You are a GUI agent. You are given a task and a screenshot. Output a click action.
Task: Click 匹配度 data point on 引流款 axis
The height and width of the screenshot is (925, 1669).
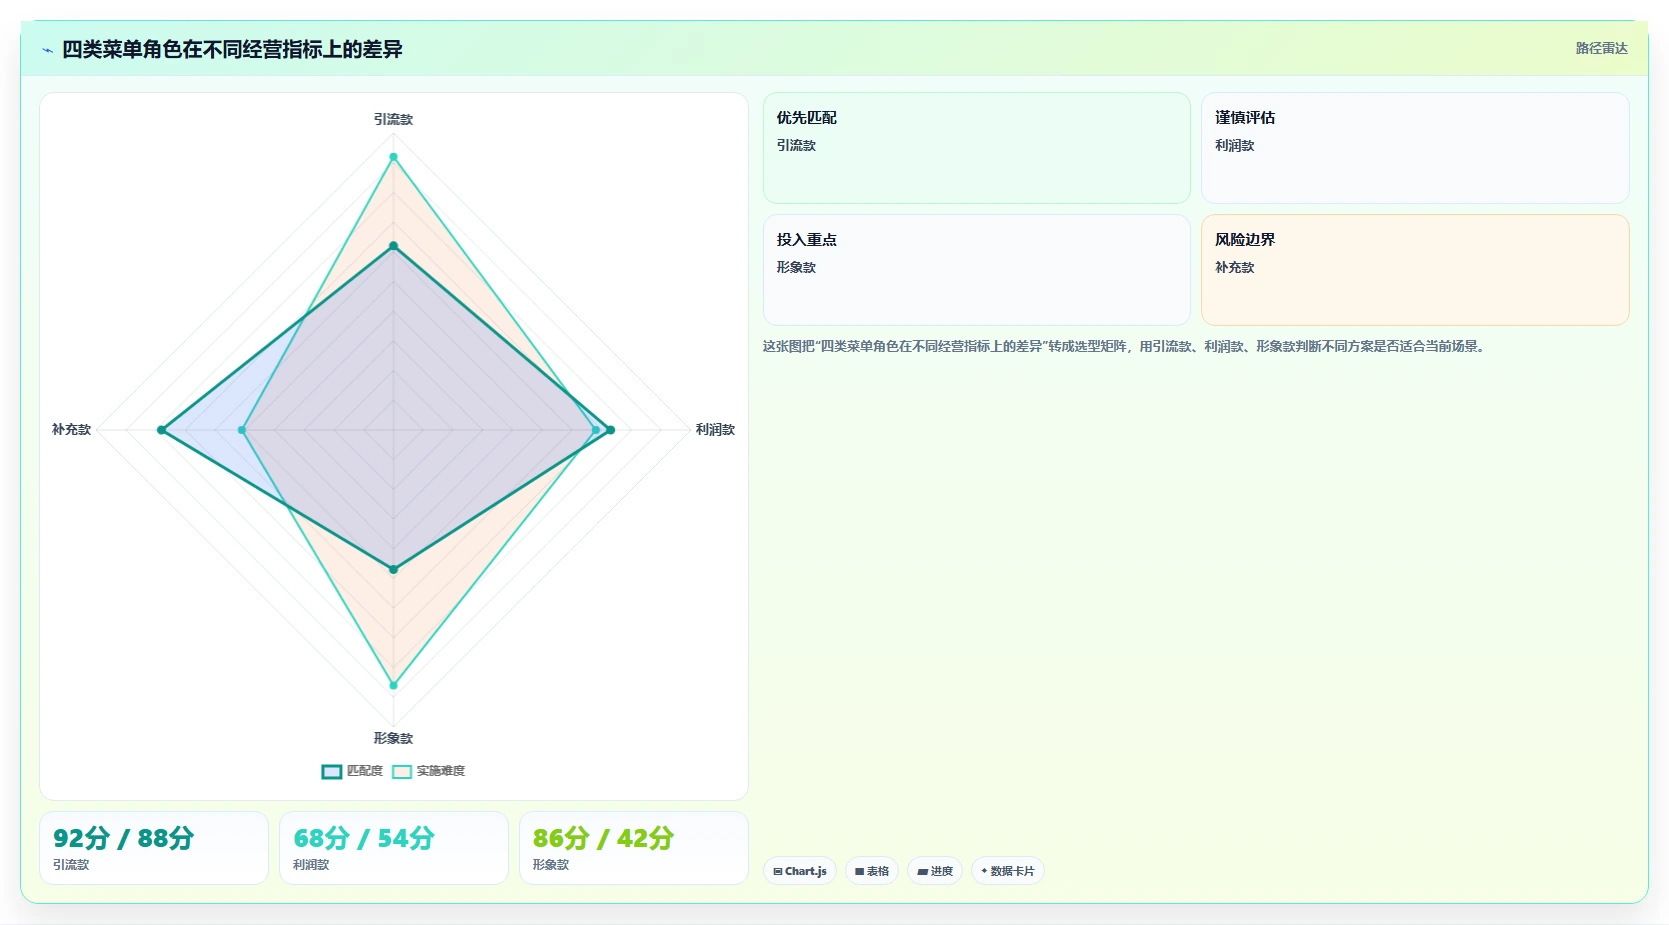(393, 246)
